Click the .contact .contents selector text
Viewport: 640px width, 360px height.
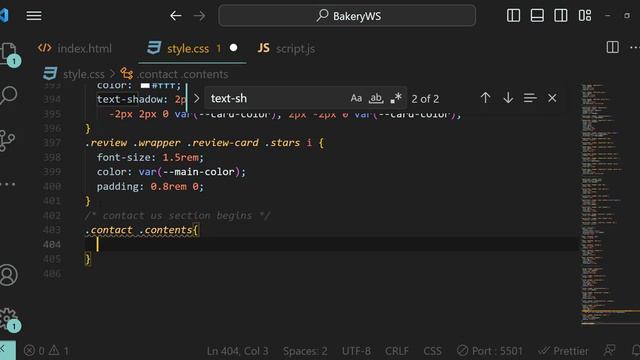click(x=139, y=230)
